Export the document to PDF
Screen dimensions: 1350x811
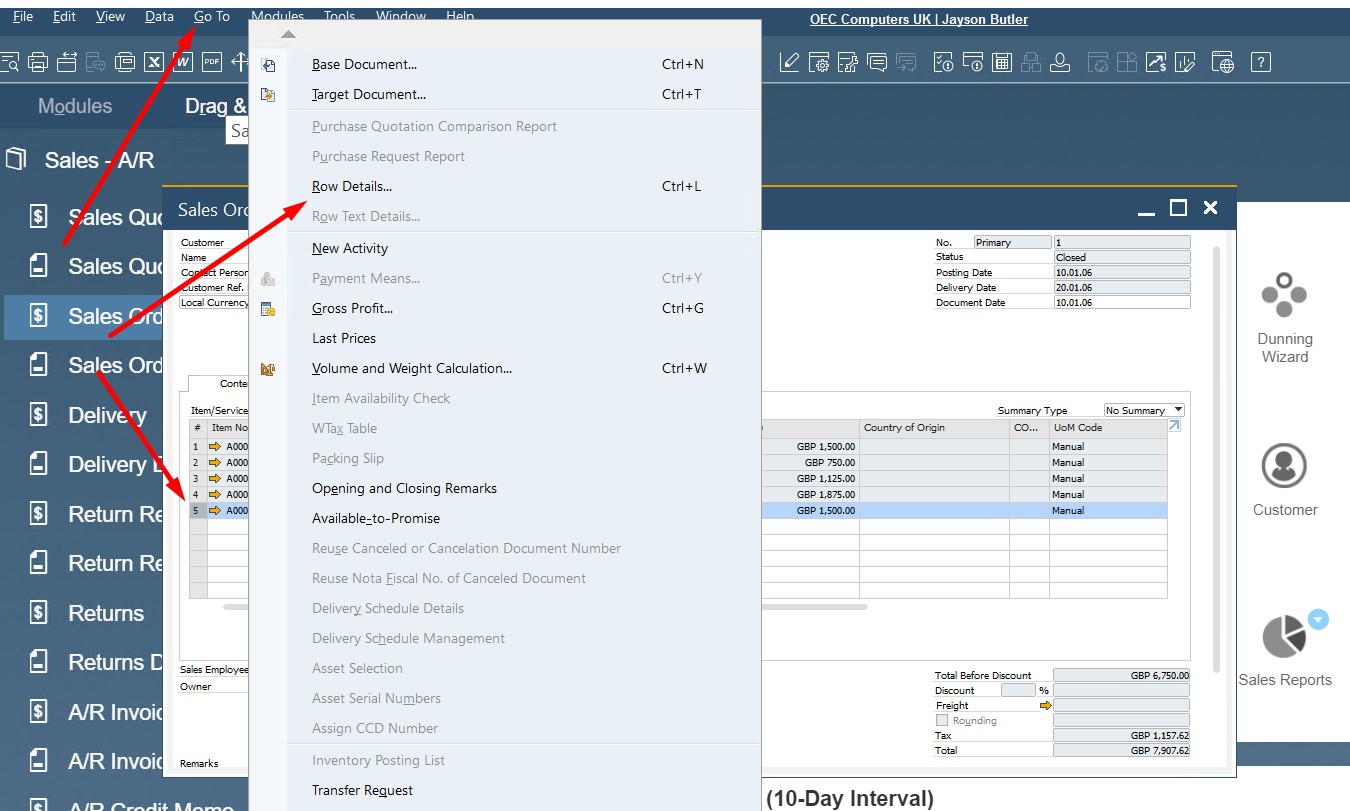[x=212, y=61]
